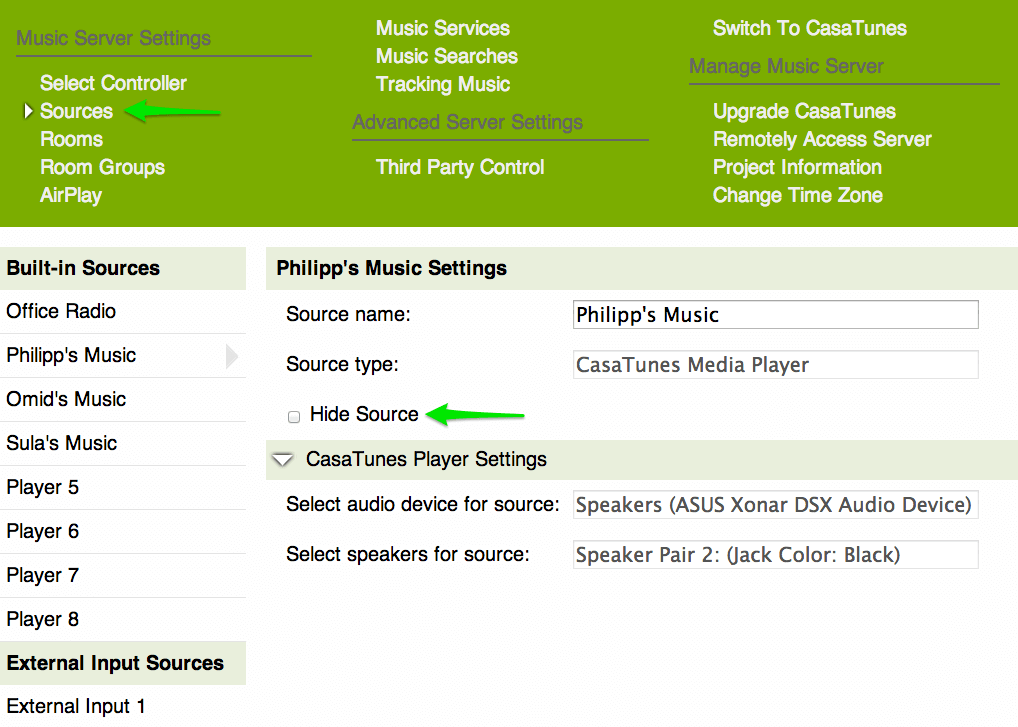Open Third Party Control settings
The height and width of the screenshot is (727, 1018).
click(x=459, y=167)
